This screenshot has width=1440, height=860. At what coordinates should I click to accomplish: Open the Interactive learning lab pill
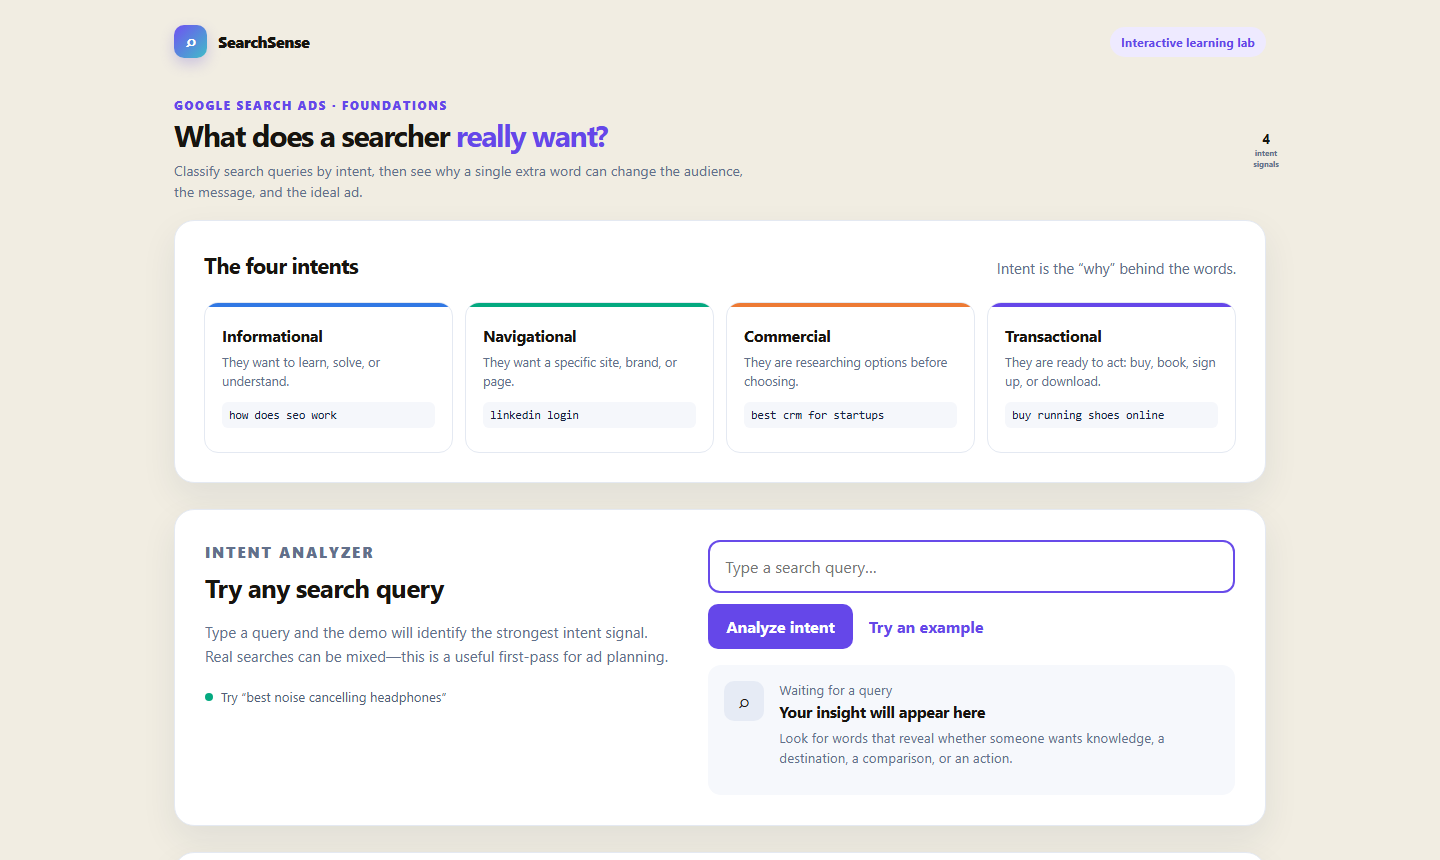click(x=1187, y=43)
